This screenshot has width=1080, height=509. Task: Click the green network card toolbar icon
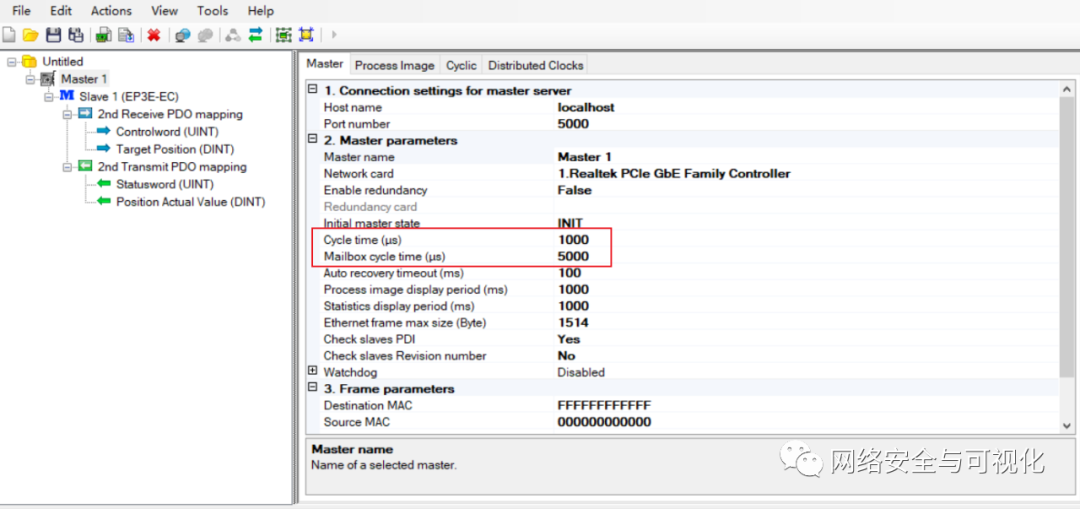point(103,35)
